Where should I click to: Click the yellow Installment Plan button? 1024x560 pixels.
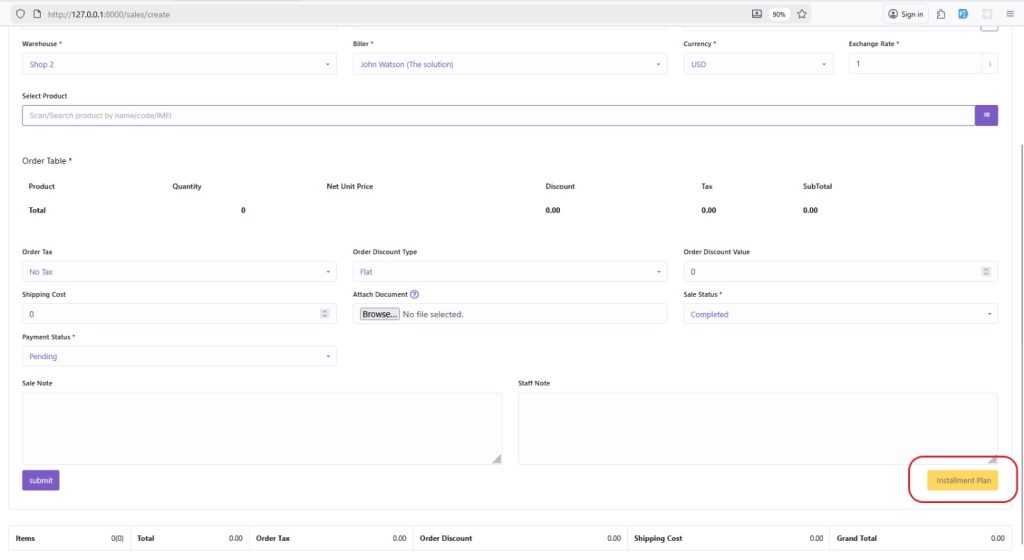pos(962,480)
